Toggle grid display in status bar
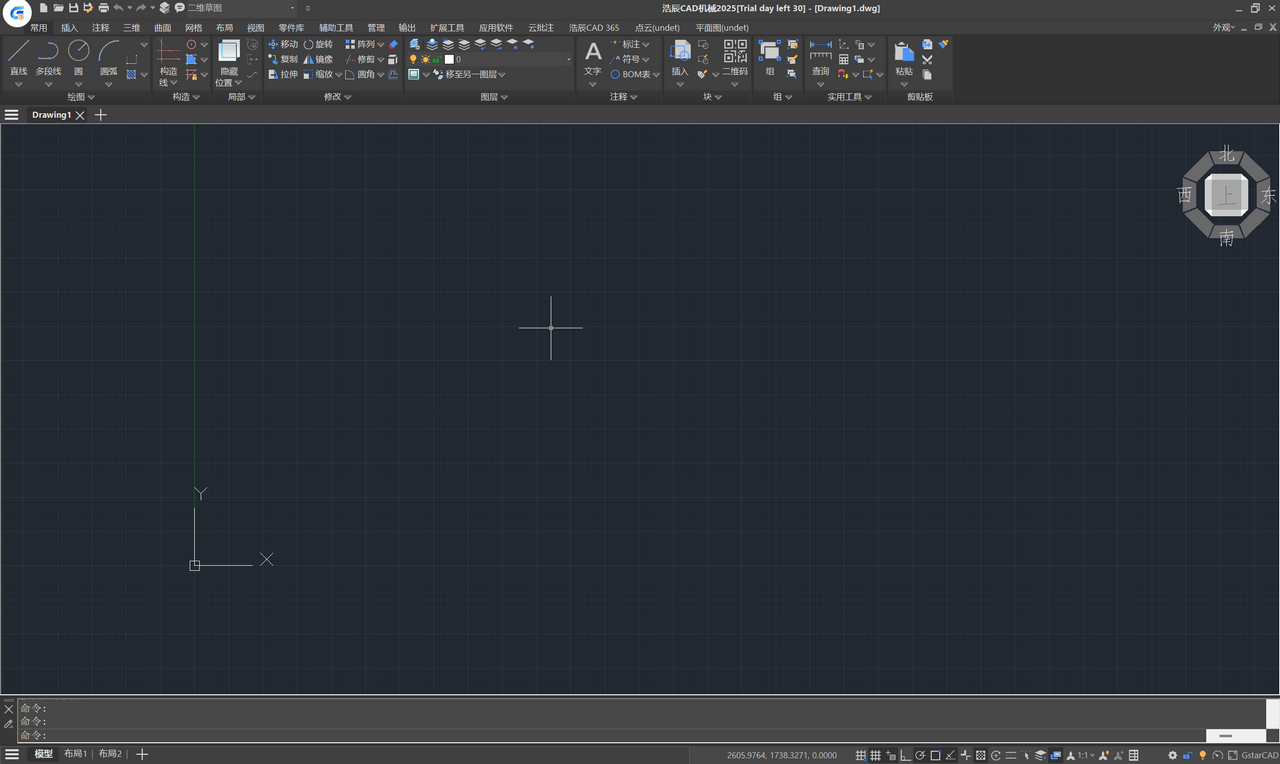Viewport: 1280px width, 764px height. [x=875, y=755]
